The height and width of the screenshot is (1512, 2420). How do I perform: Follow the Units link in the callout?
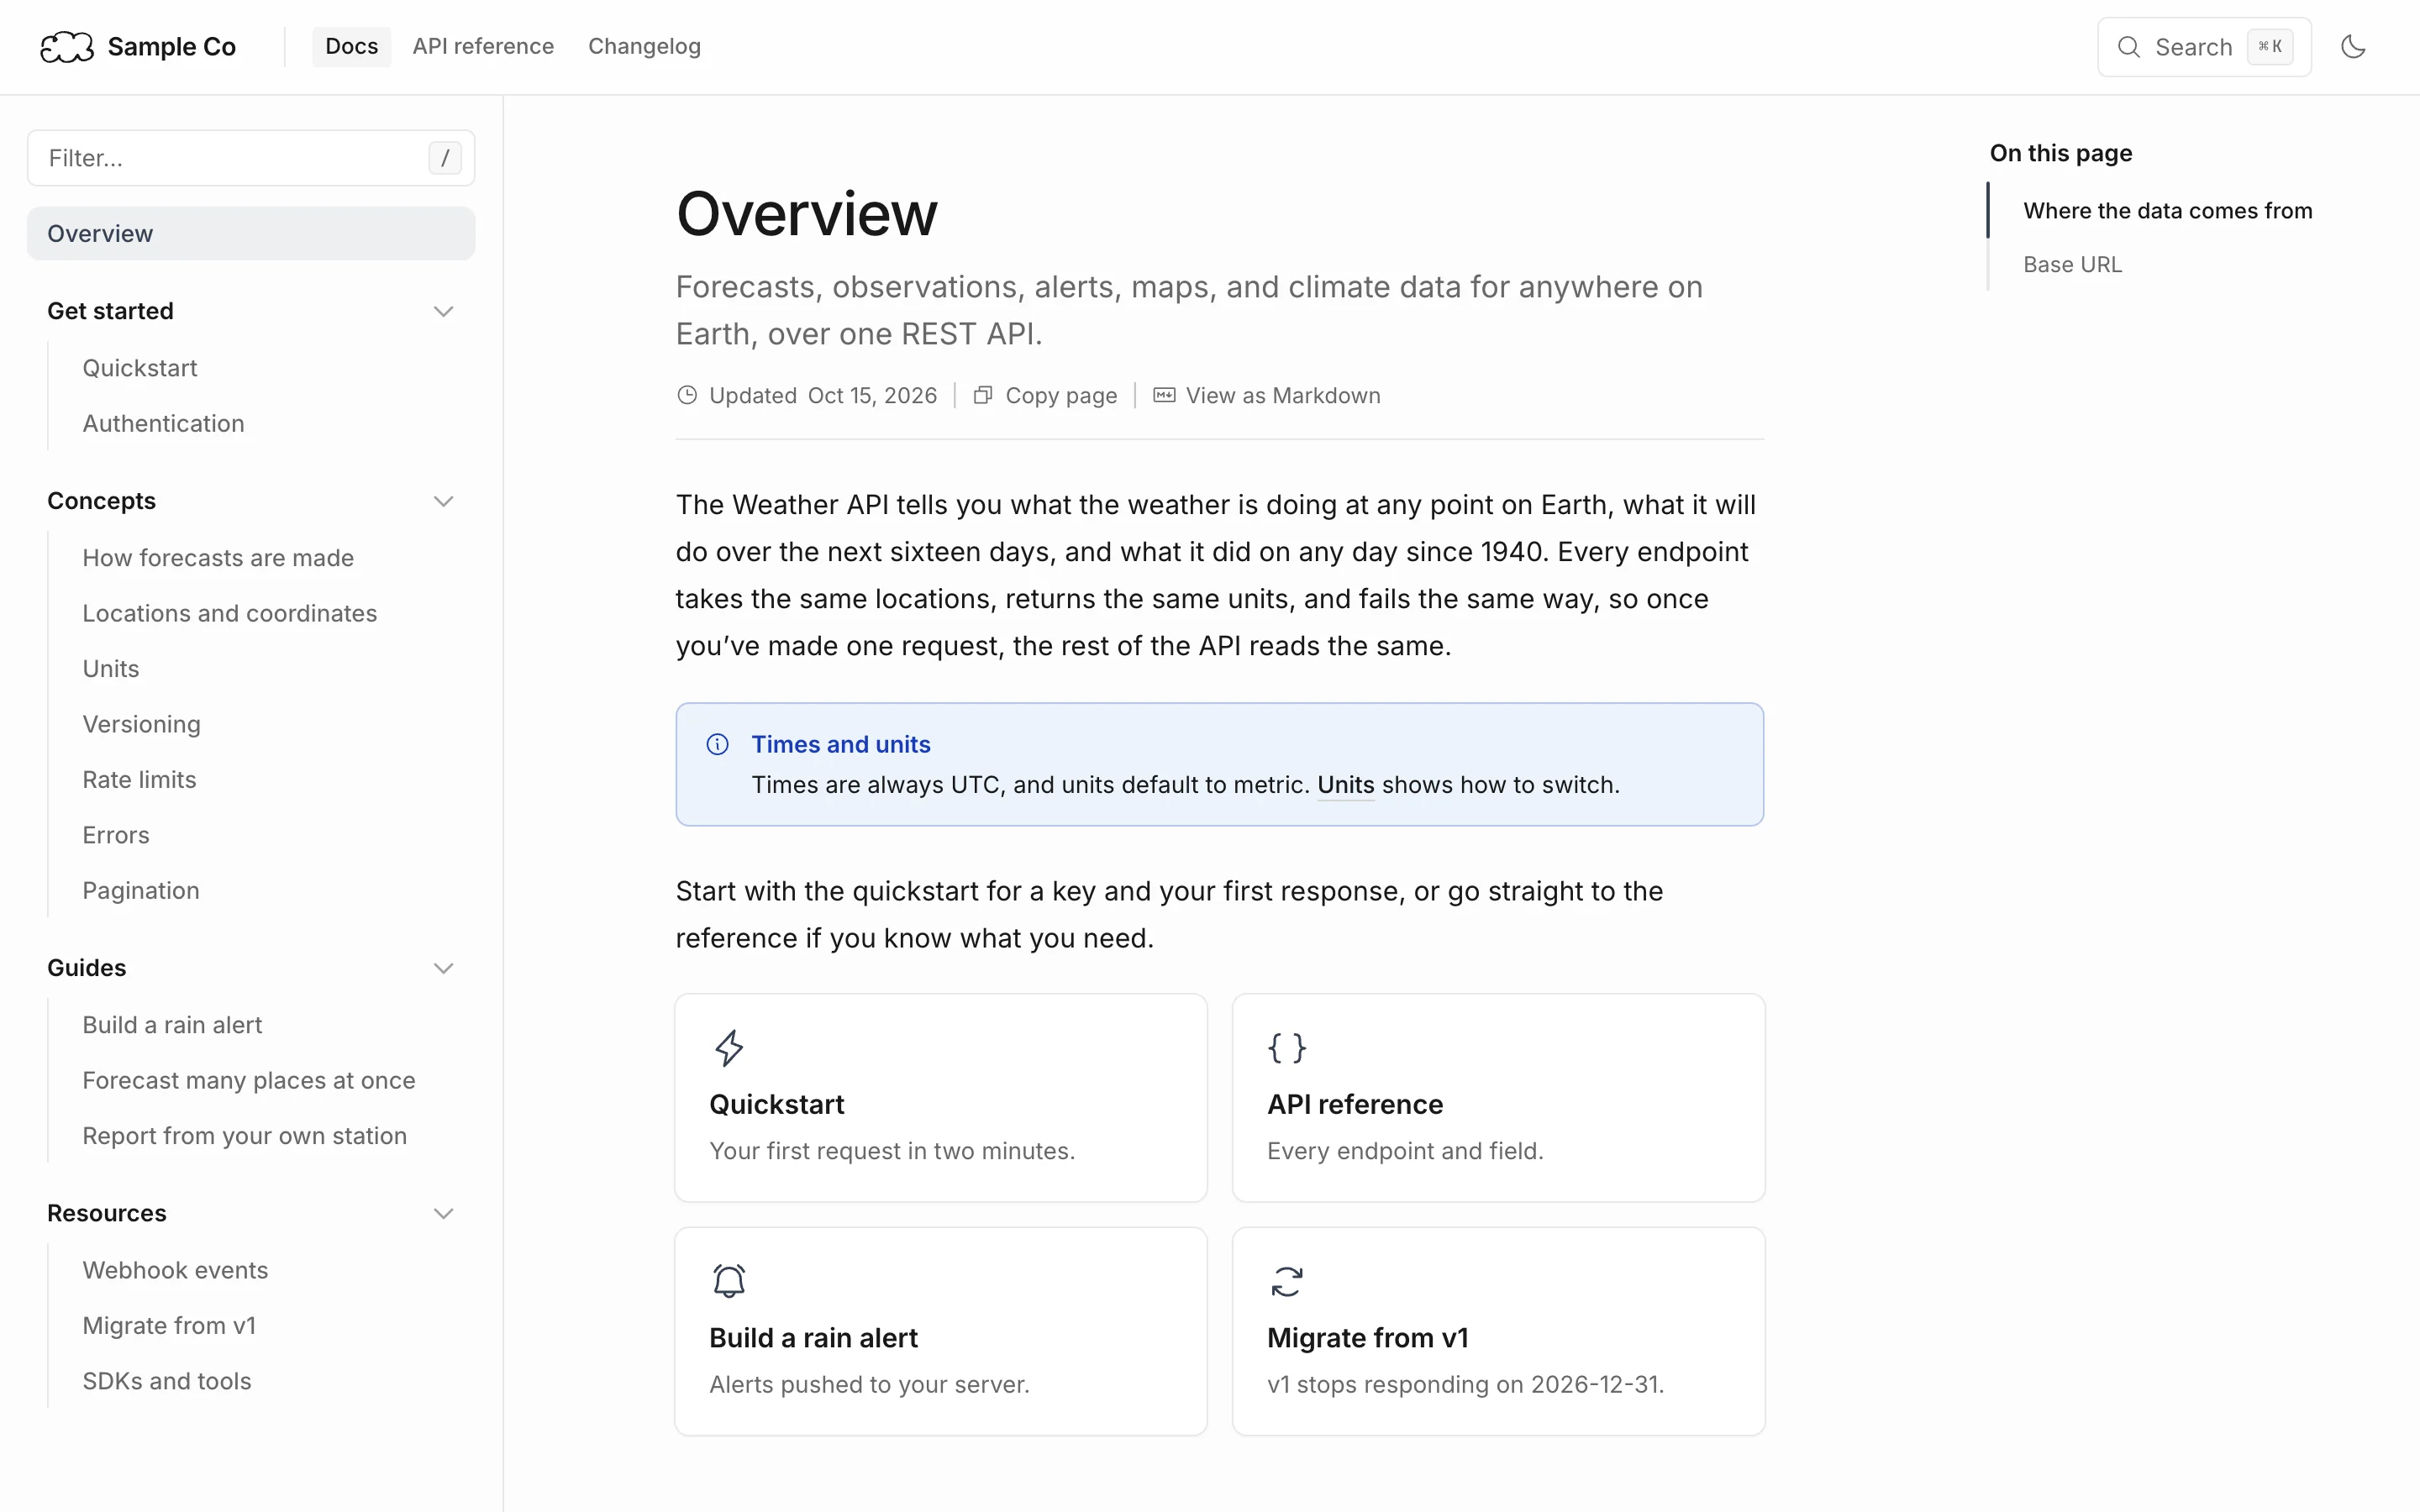1346,785
